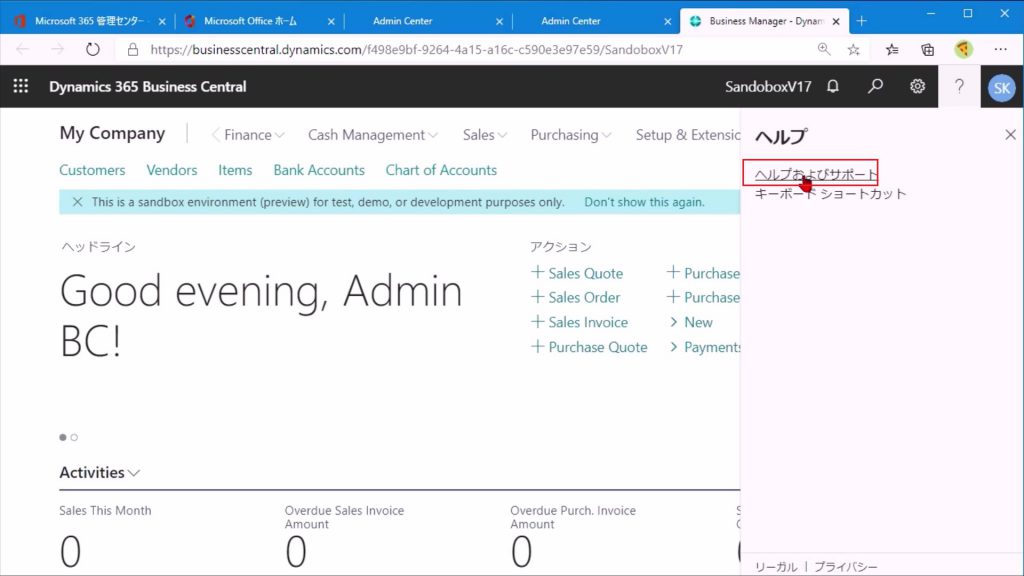Click the site lock icon in address bar
Image resolution: width=1024 pixels, height=576 pixels.
tap(133, 50)
